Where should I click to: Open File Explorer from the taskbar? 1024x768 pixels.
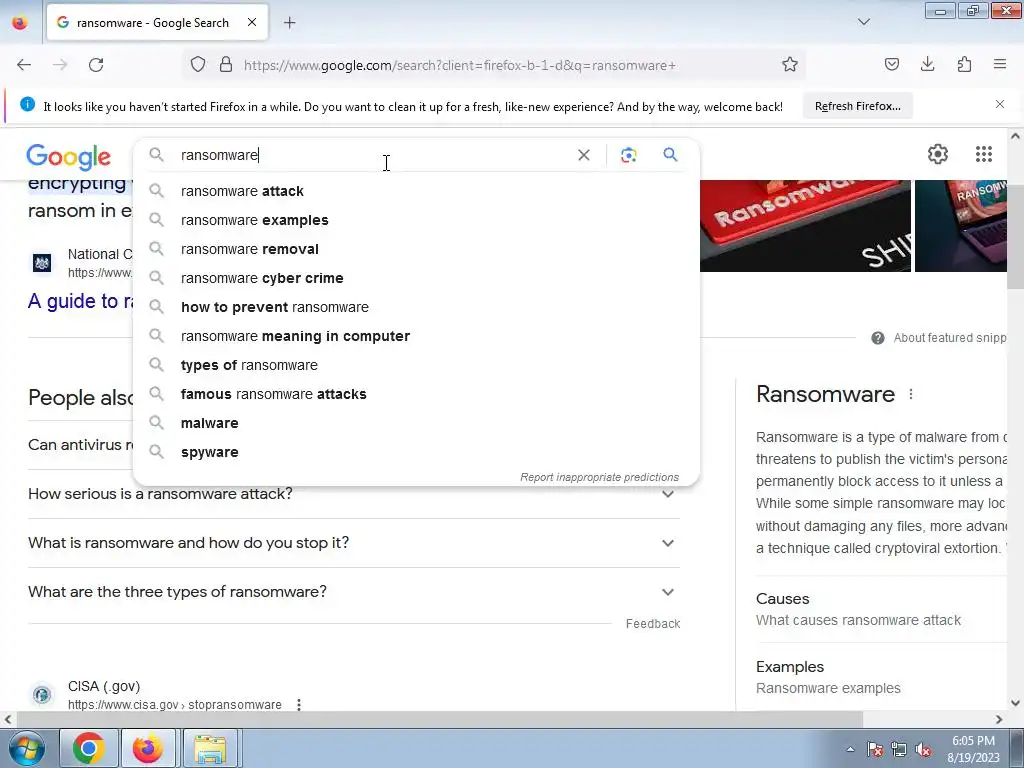pos(210,748)
